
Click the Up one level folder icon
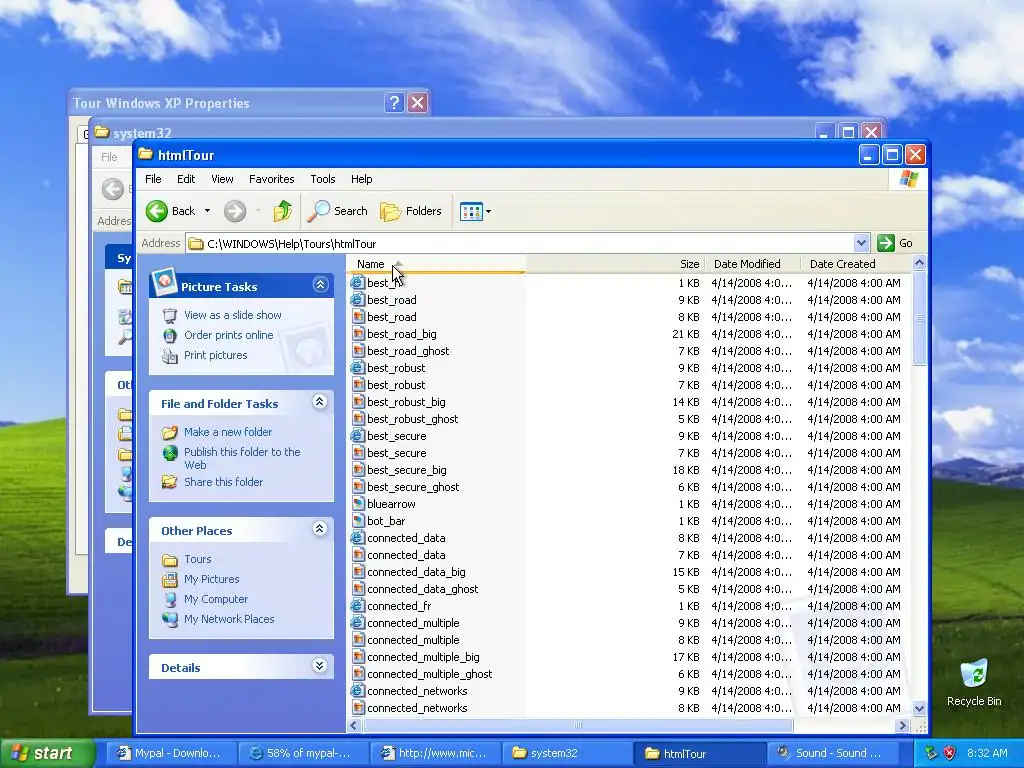pyautogui.click(x=282, y=211)
